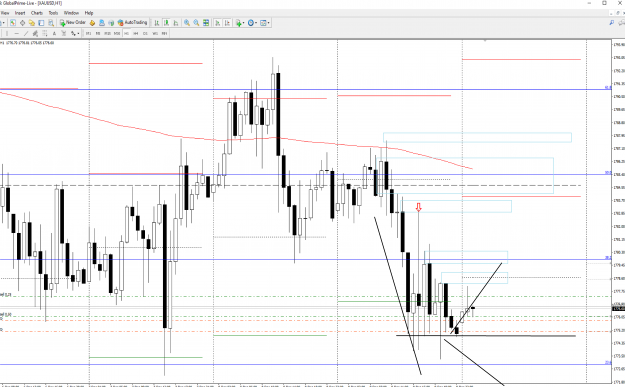The image size is (625, 387).
Task: Open the Data Window icon
Action: [x=22, y=23]
